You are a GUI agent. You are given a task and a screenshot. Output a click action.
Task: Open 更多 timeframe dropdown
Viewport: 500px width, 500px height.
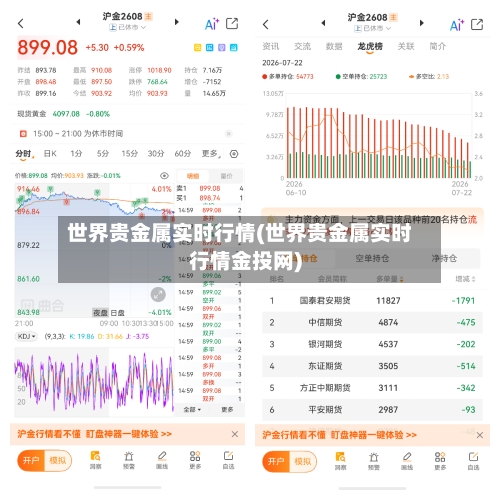(x=211, y=153)
